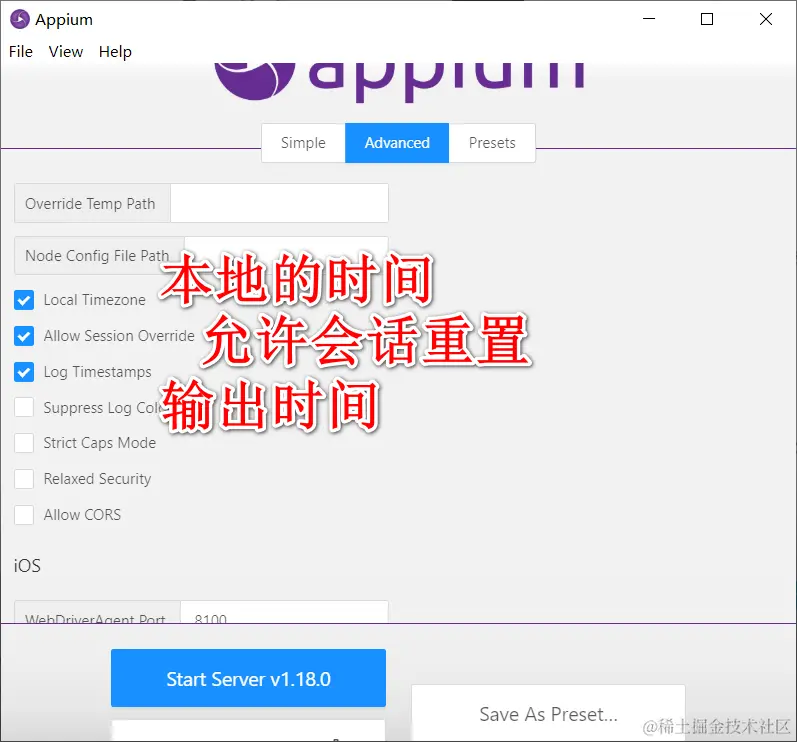Click the WebDriverAgent Port field showing 8100
The width and height of the screenshot is (797, 742).
point(284,612)
